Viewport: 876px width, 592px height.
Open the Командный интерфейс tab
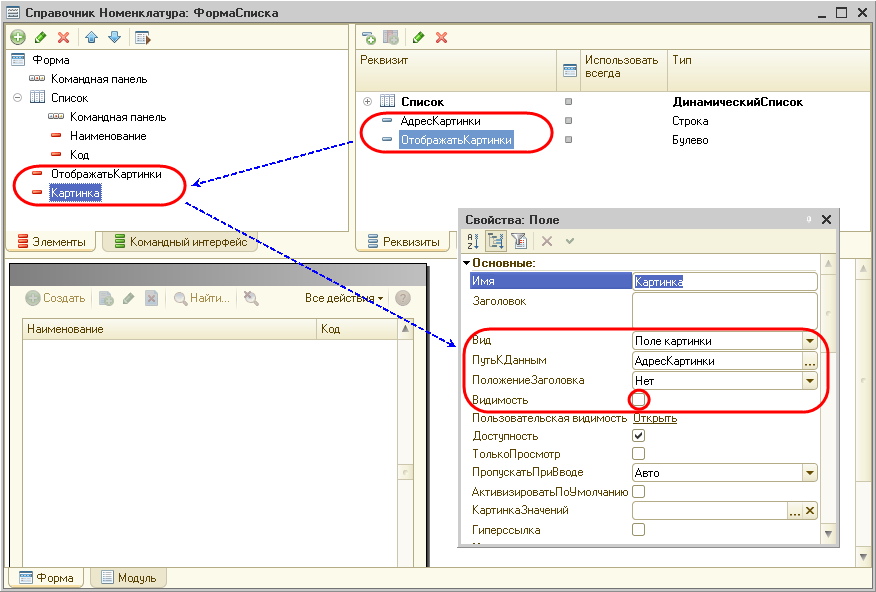click(180, 241)
